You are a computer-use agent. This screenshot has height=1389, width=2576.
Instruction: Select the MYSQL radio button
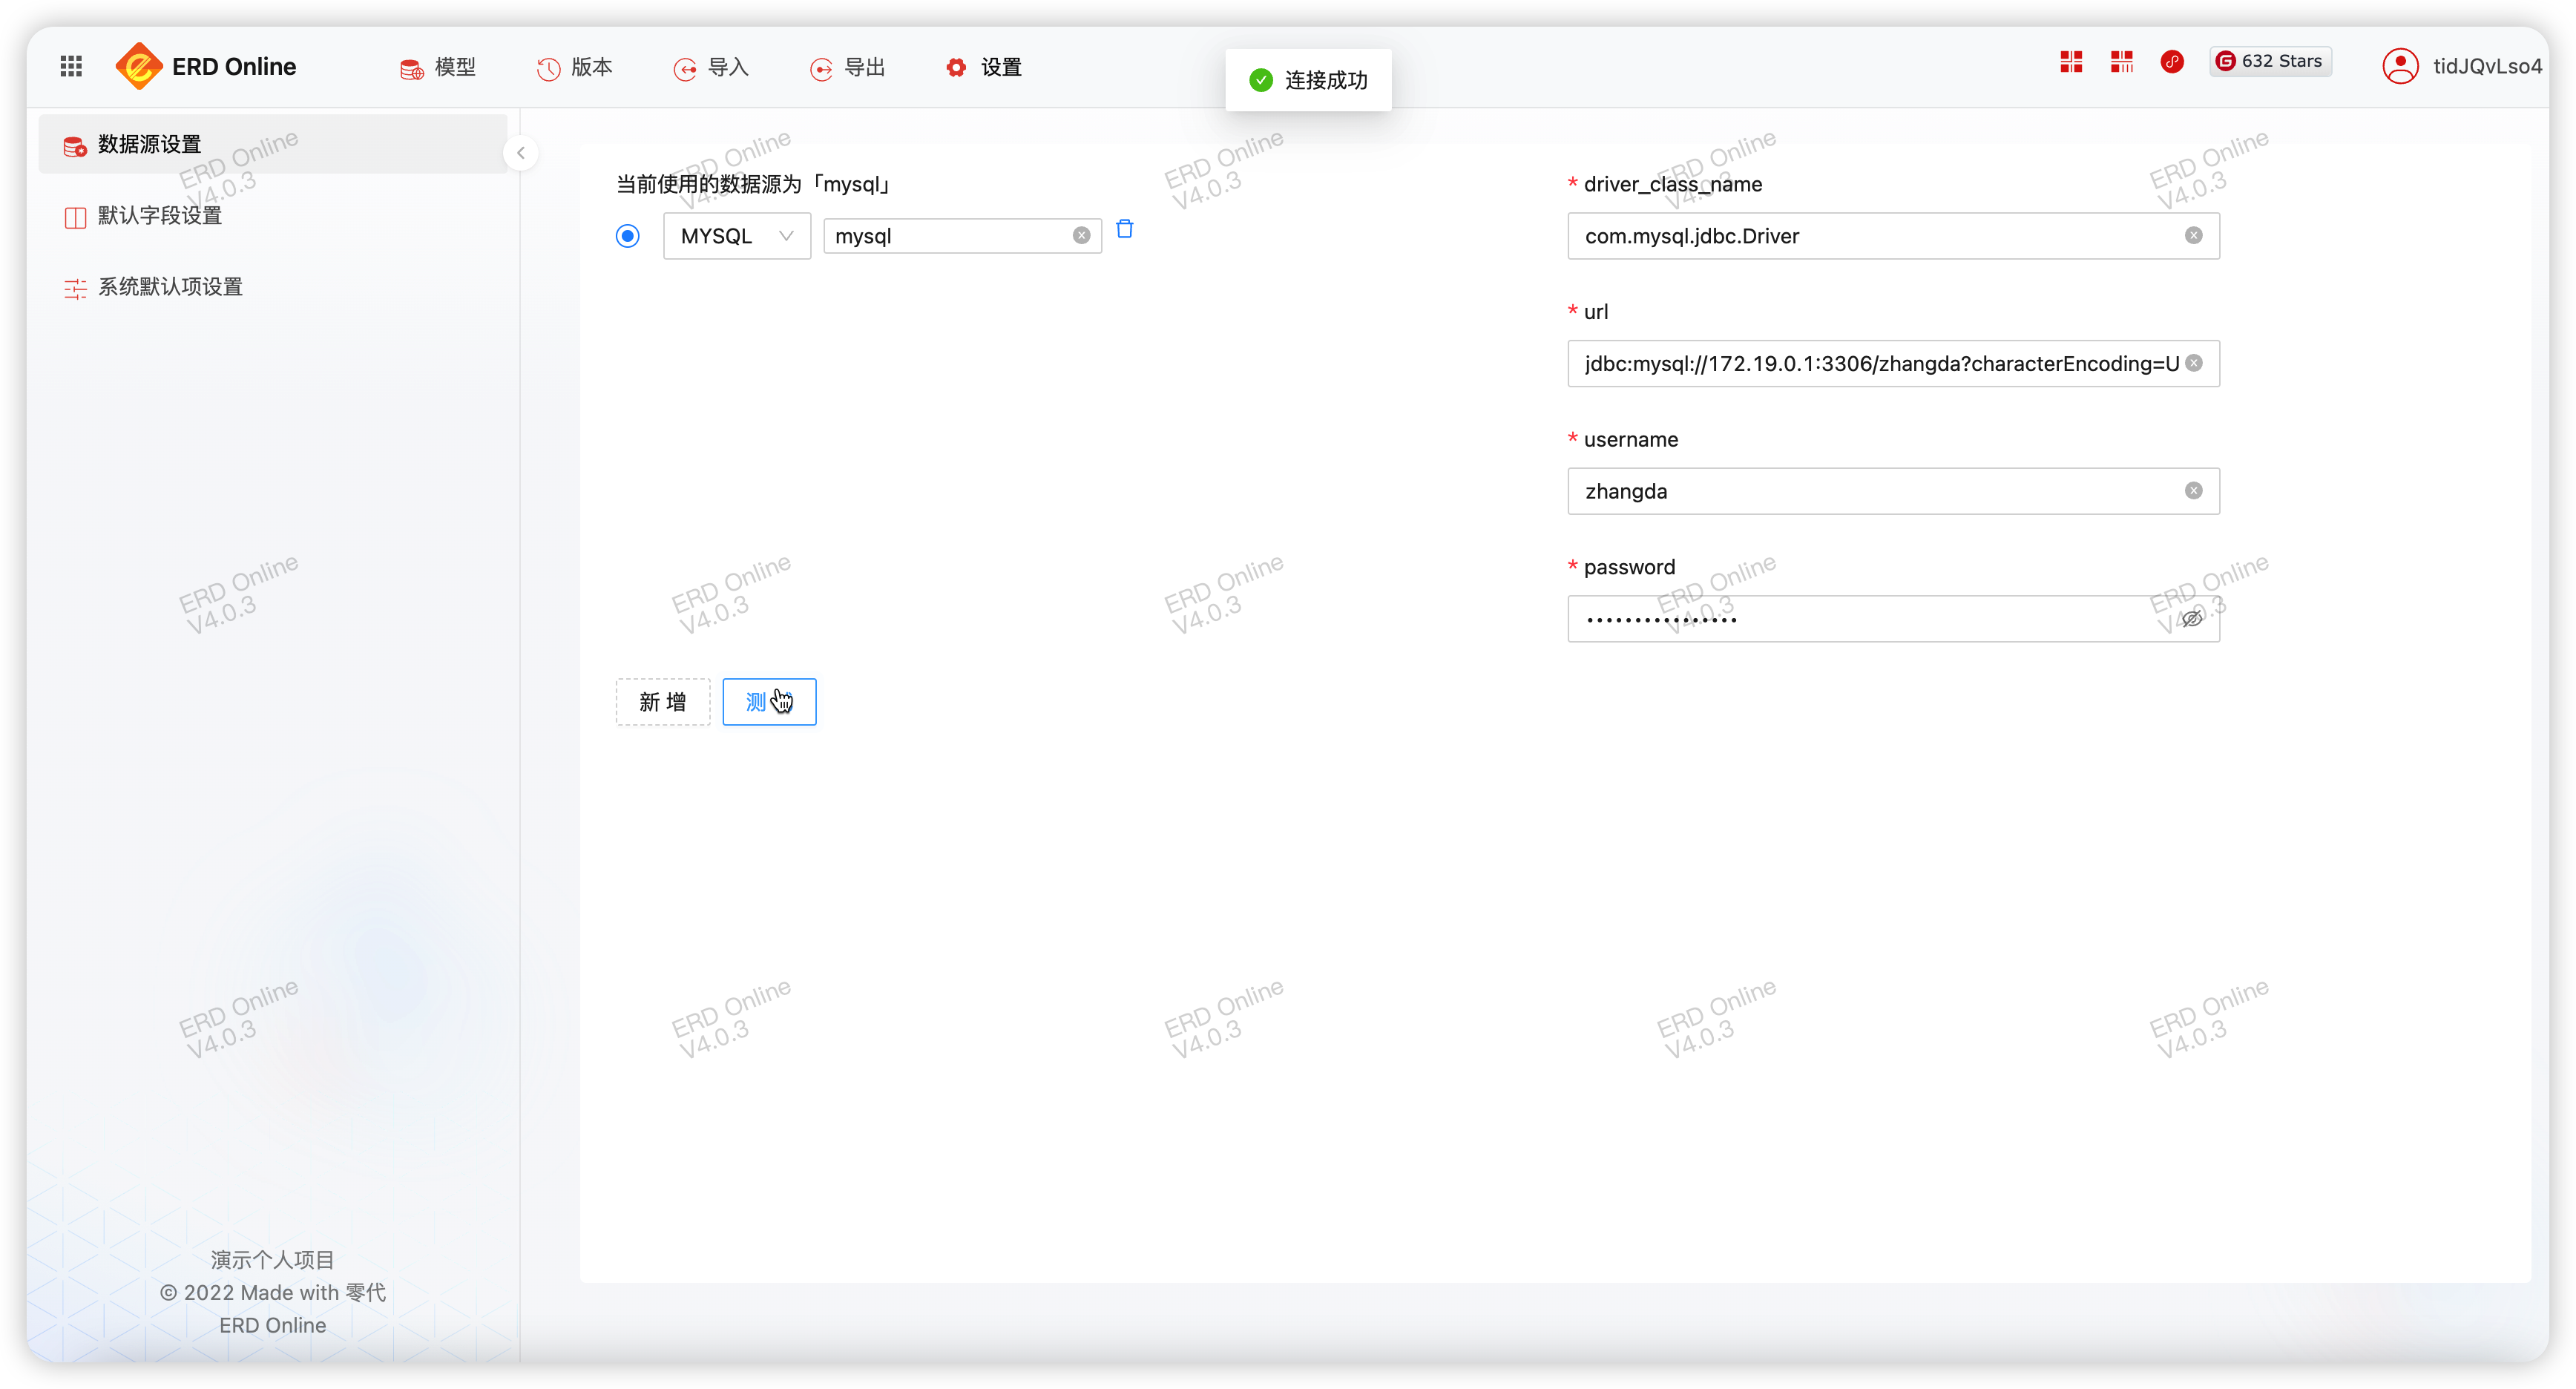[x=628, y=236]
